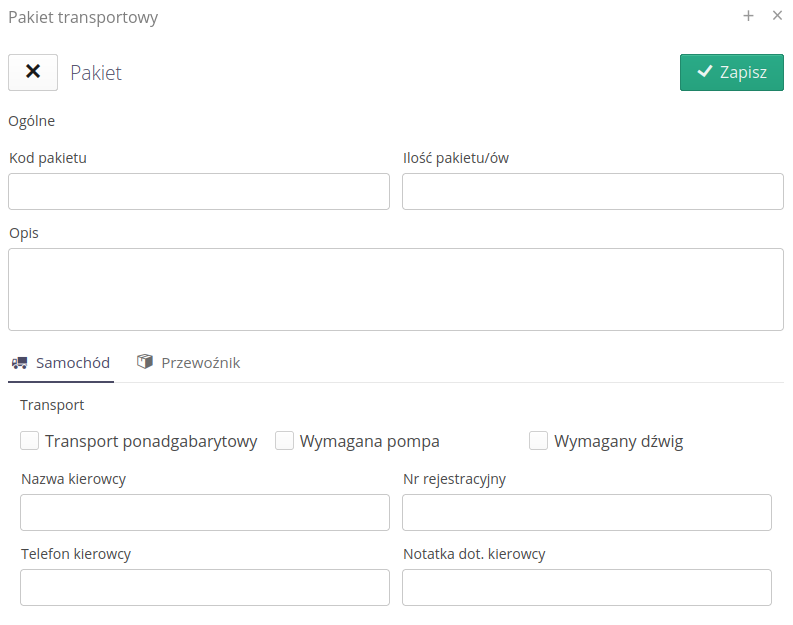
Task: Click the checkmark icon on the Zapisz button
Action: 705,73
